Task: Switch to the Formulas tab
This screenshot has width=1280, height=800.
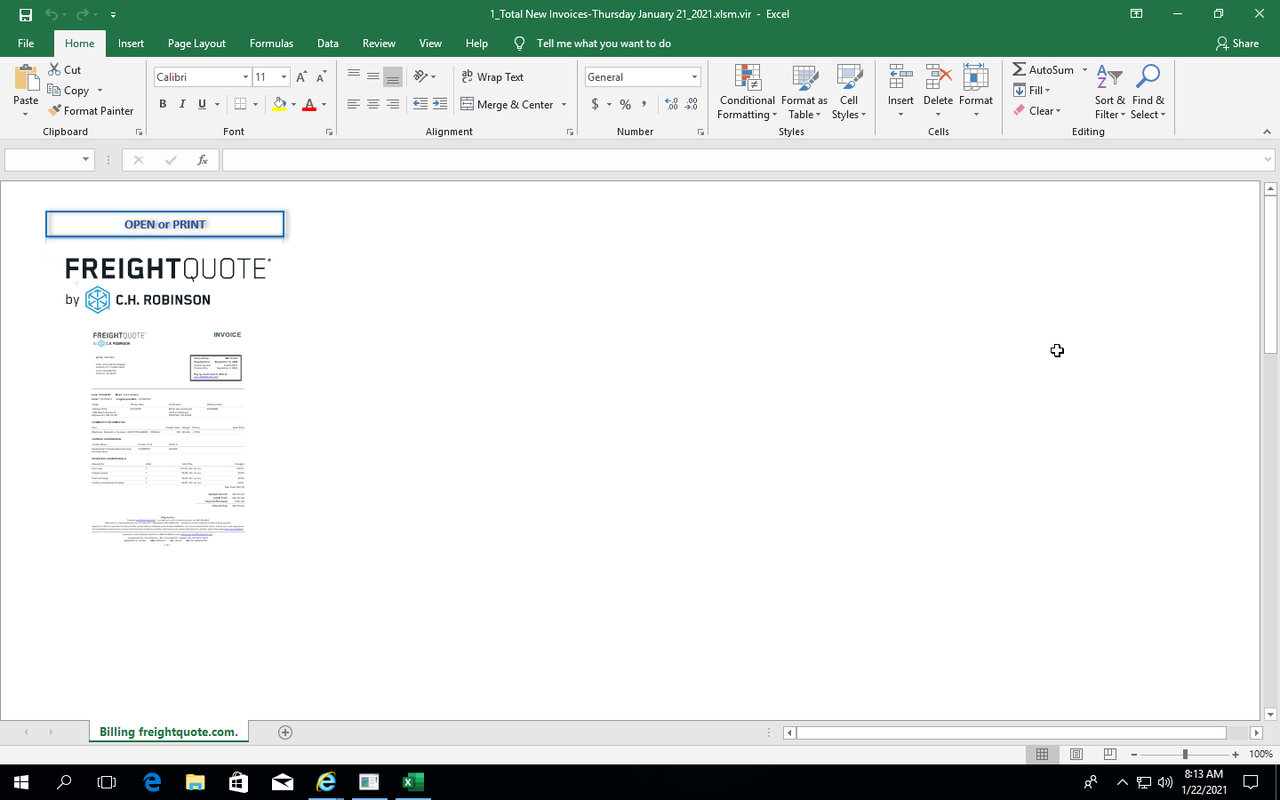Action: coord(271,43)
